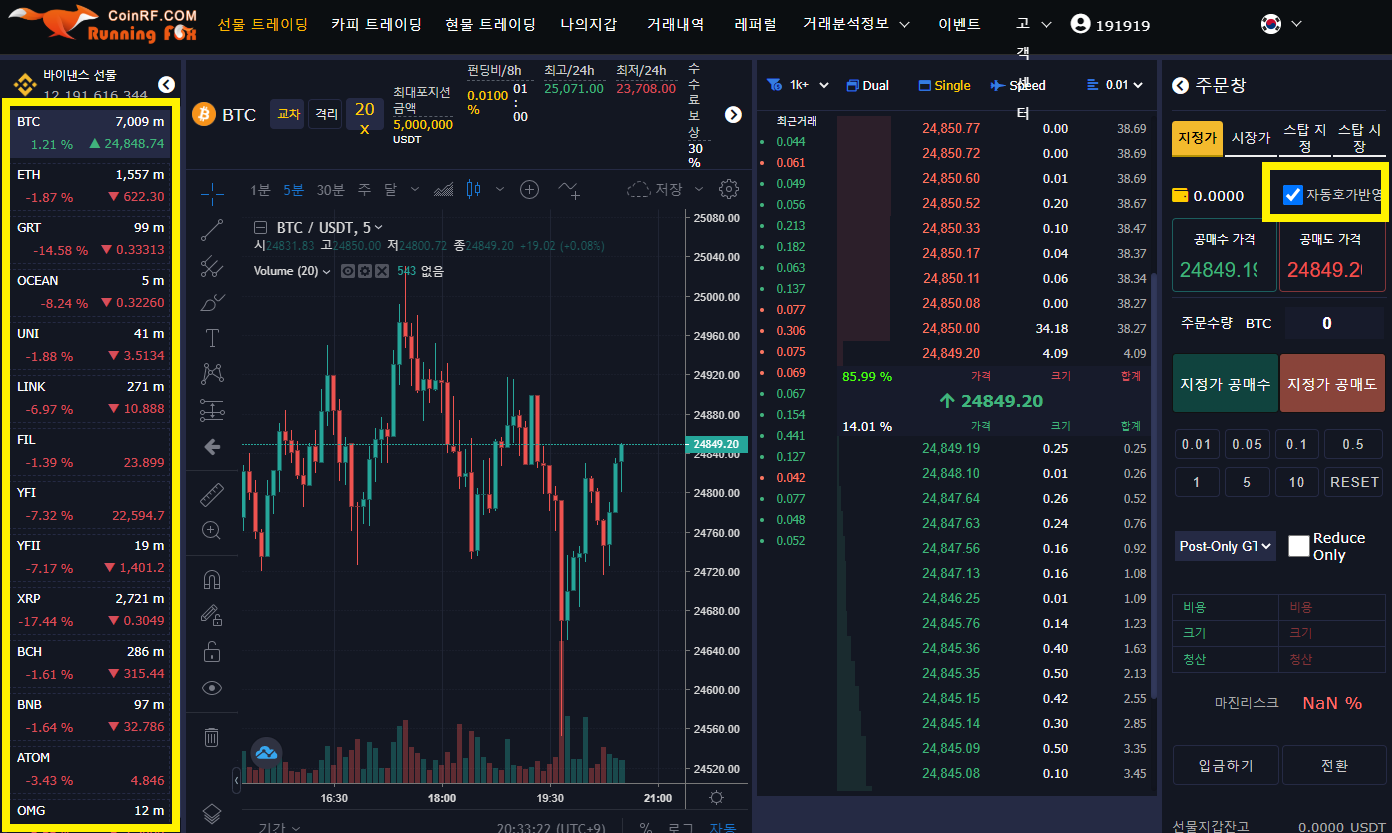The image size is (1392, 833).
Task: Toggle the magnet mode tool
Action: [212, 579]
